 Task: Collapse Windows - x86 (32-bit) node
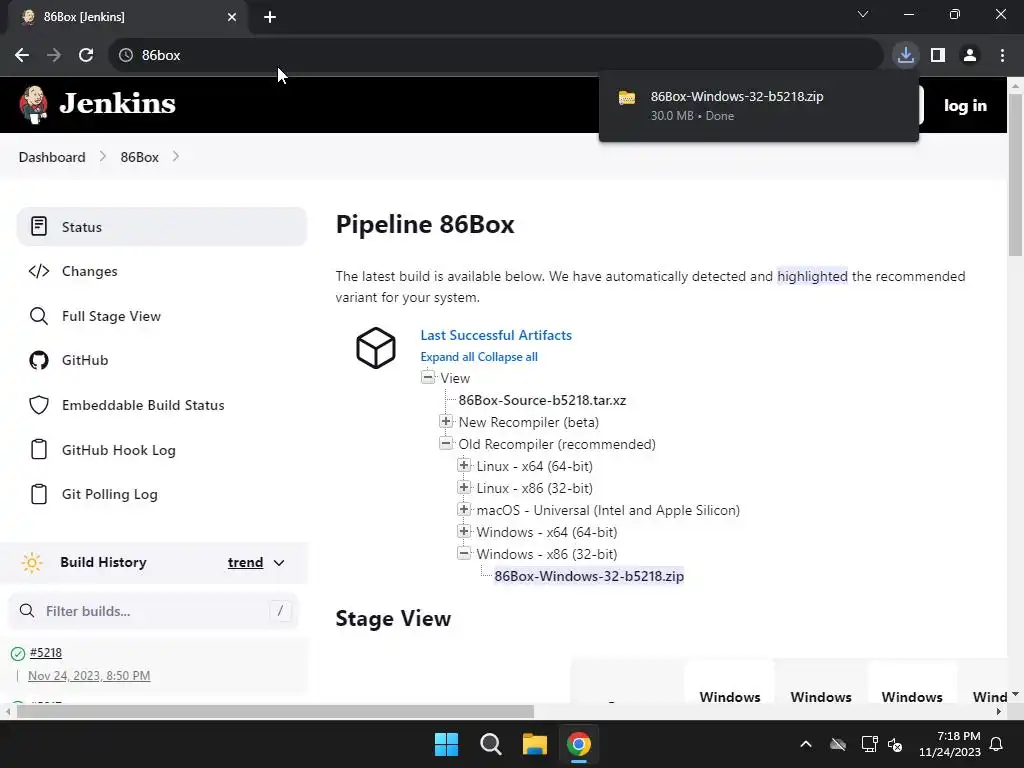[464, 553]
